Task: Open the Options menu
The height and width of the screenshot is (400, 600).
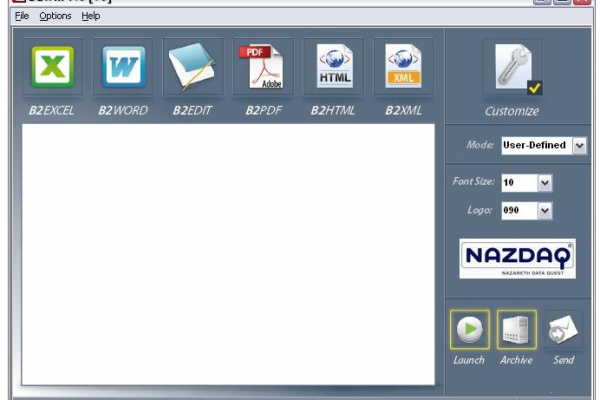Action: 55,16
